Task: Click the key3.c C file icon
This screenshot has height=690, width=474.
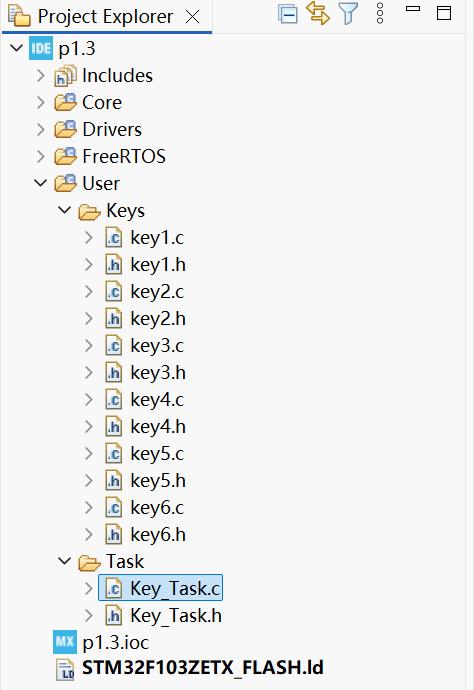Action: coord(114,345)
